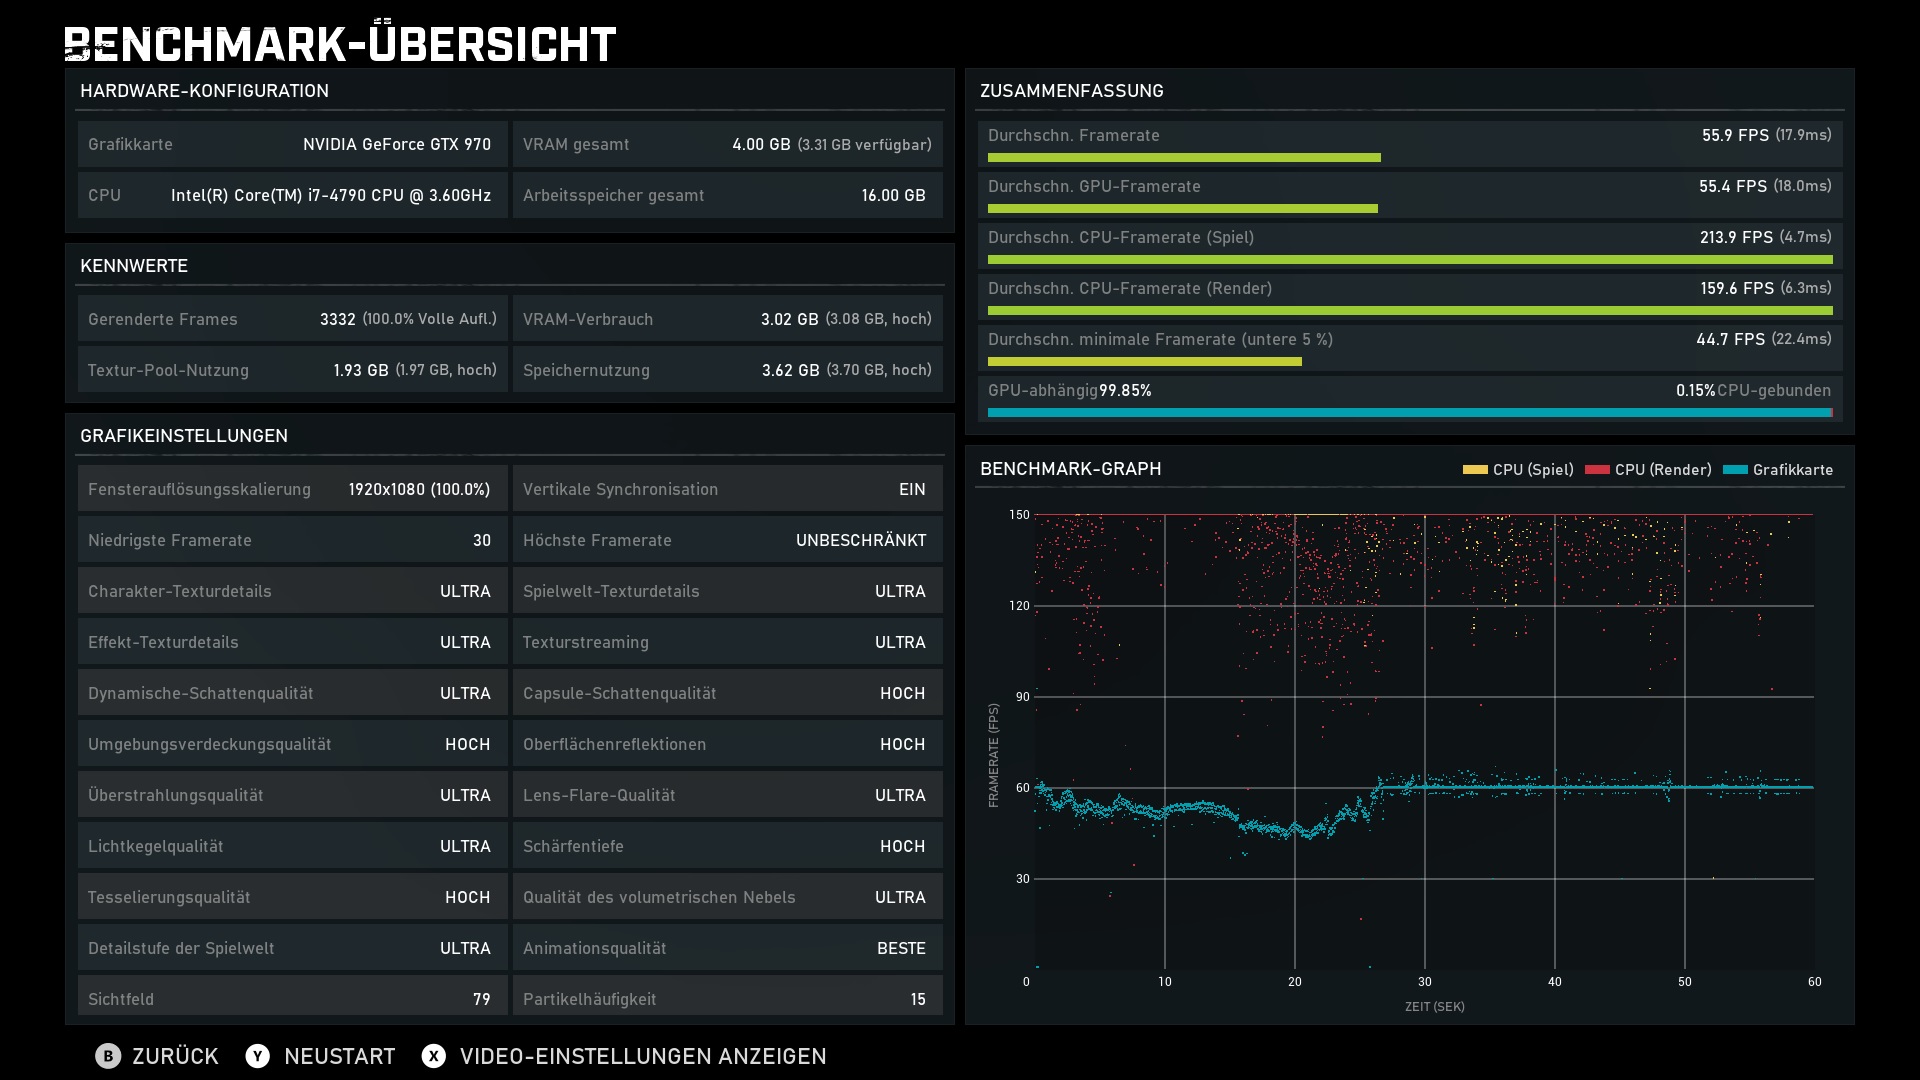The height and width of the screenshot is (1080, 1920).
Task: Click the B button icon for Zurück
Action: tap(107, 1056)
